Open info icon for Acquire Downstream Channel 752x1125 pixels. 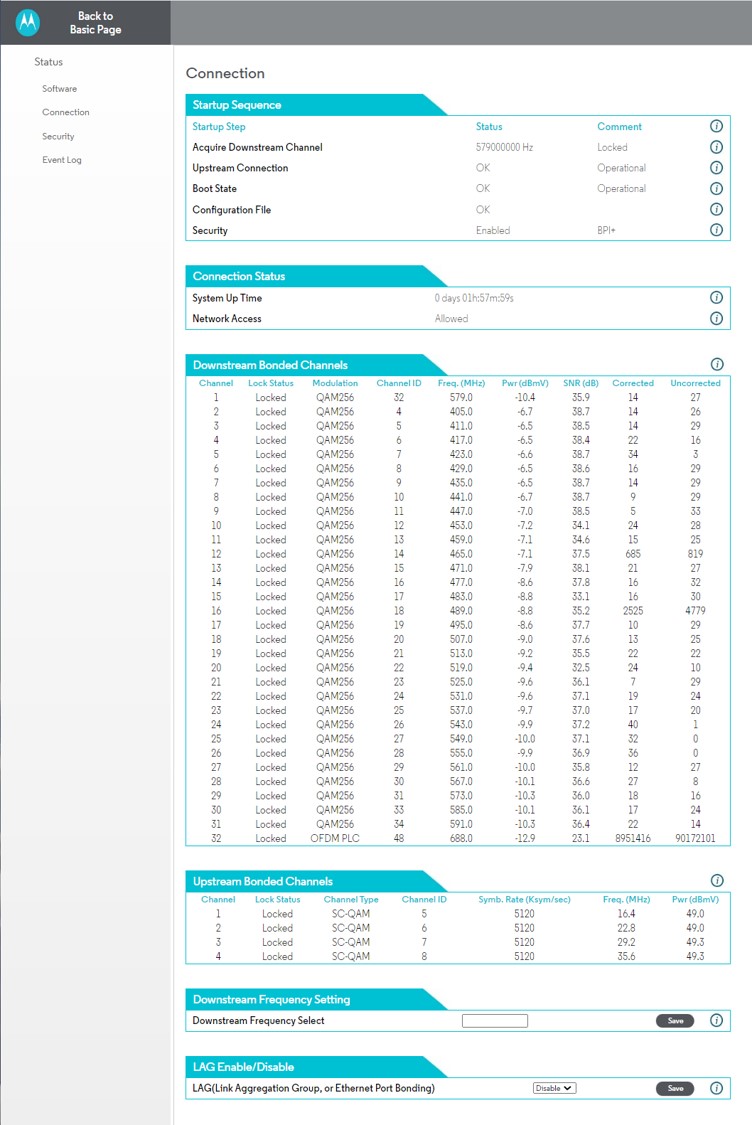click(716, 147)
